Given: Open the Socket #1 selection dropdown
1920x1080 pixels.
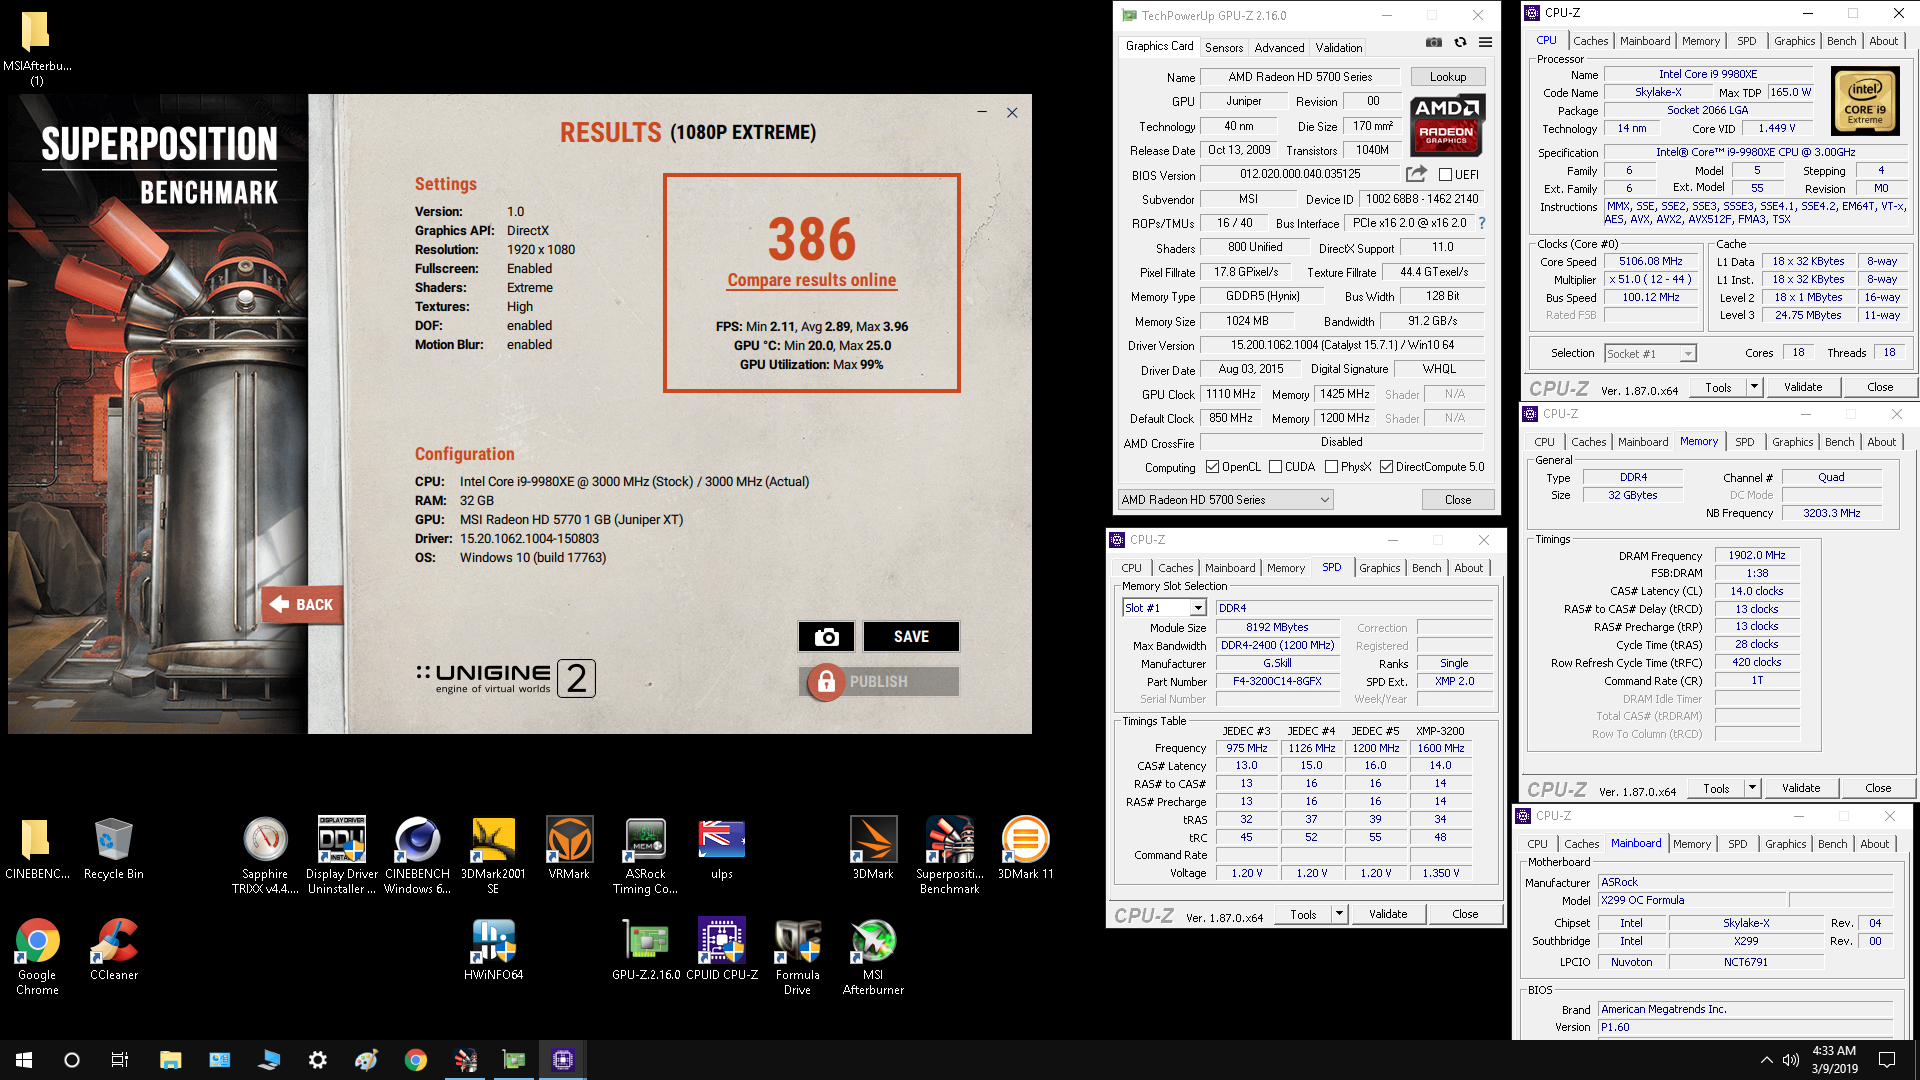Looking at the screenshot, I should click(1650, 353).
